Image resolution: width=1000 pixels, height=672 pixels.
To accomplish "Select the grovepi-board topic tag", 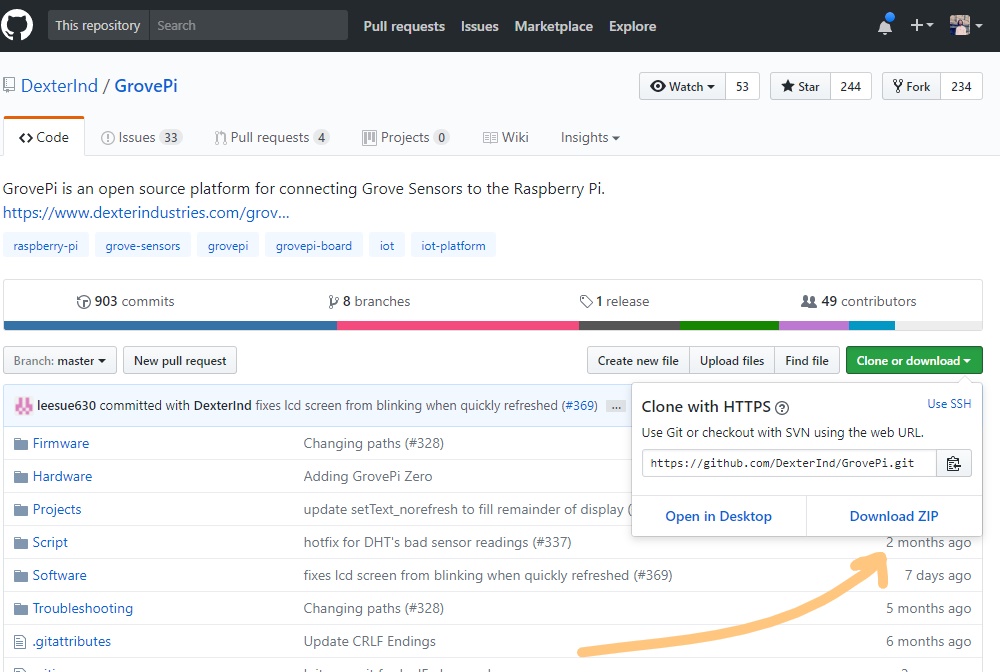I will pos(314,245).
